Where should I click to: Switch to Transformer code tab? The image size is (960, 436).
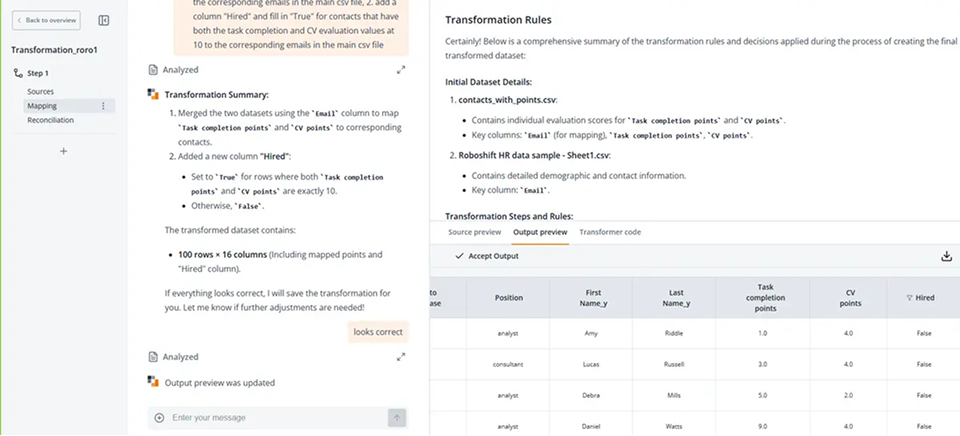610,232
